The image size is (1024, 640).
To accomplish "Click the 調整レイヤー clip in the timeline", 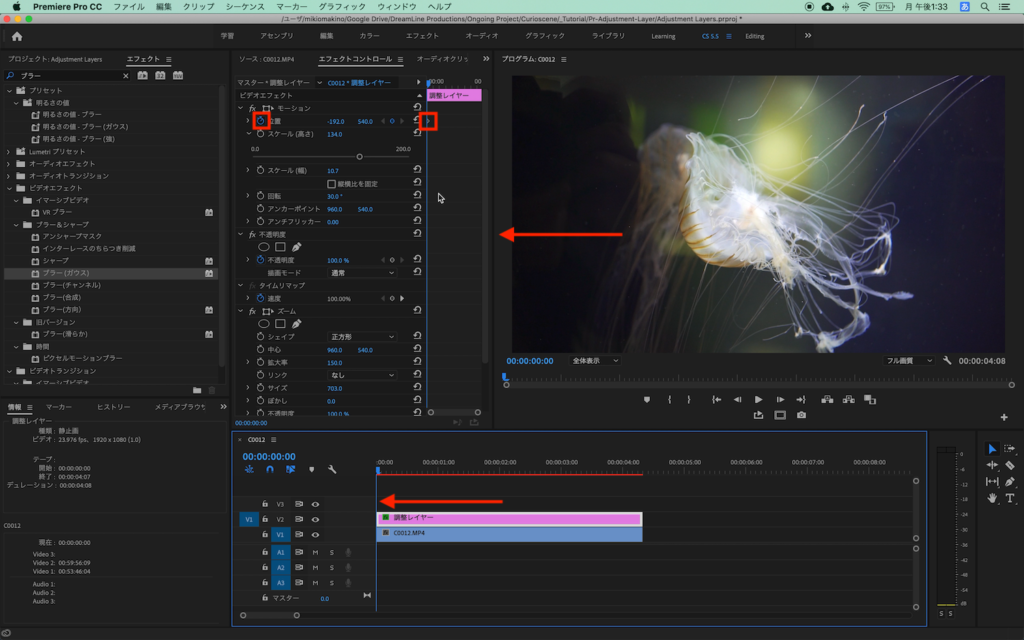I will (x=509, y=518).
